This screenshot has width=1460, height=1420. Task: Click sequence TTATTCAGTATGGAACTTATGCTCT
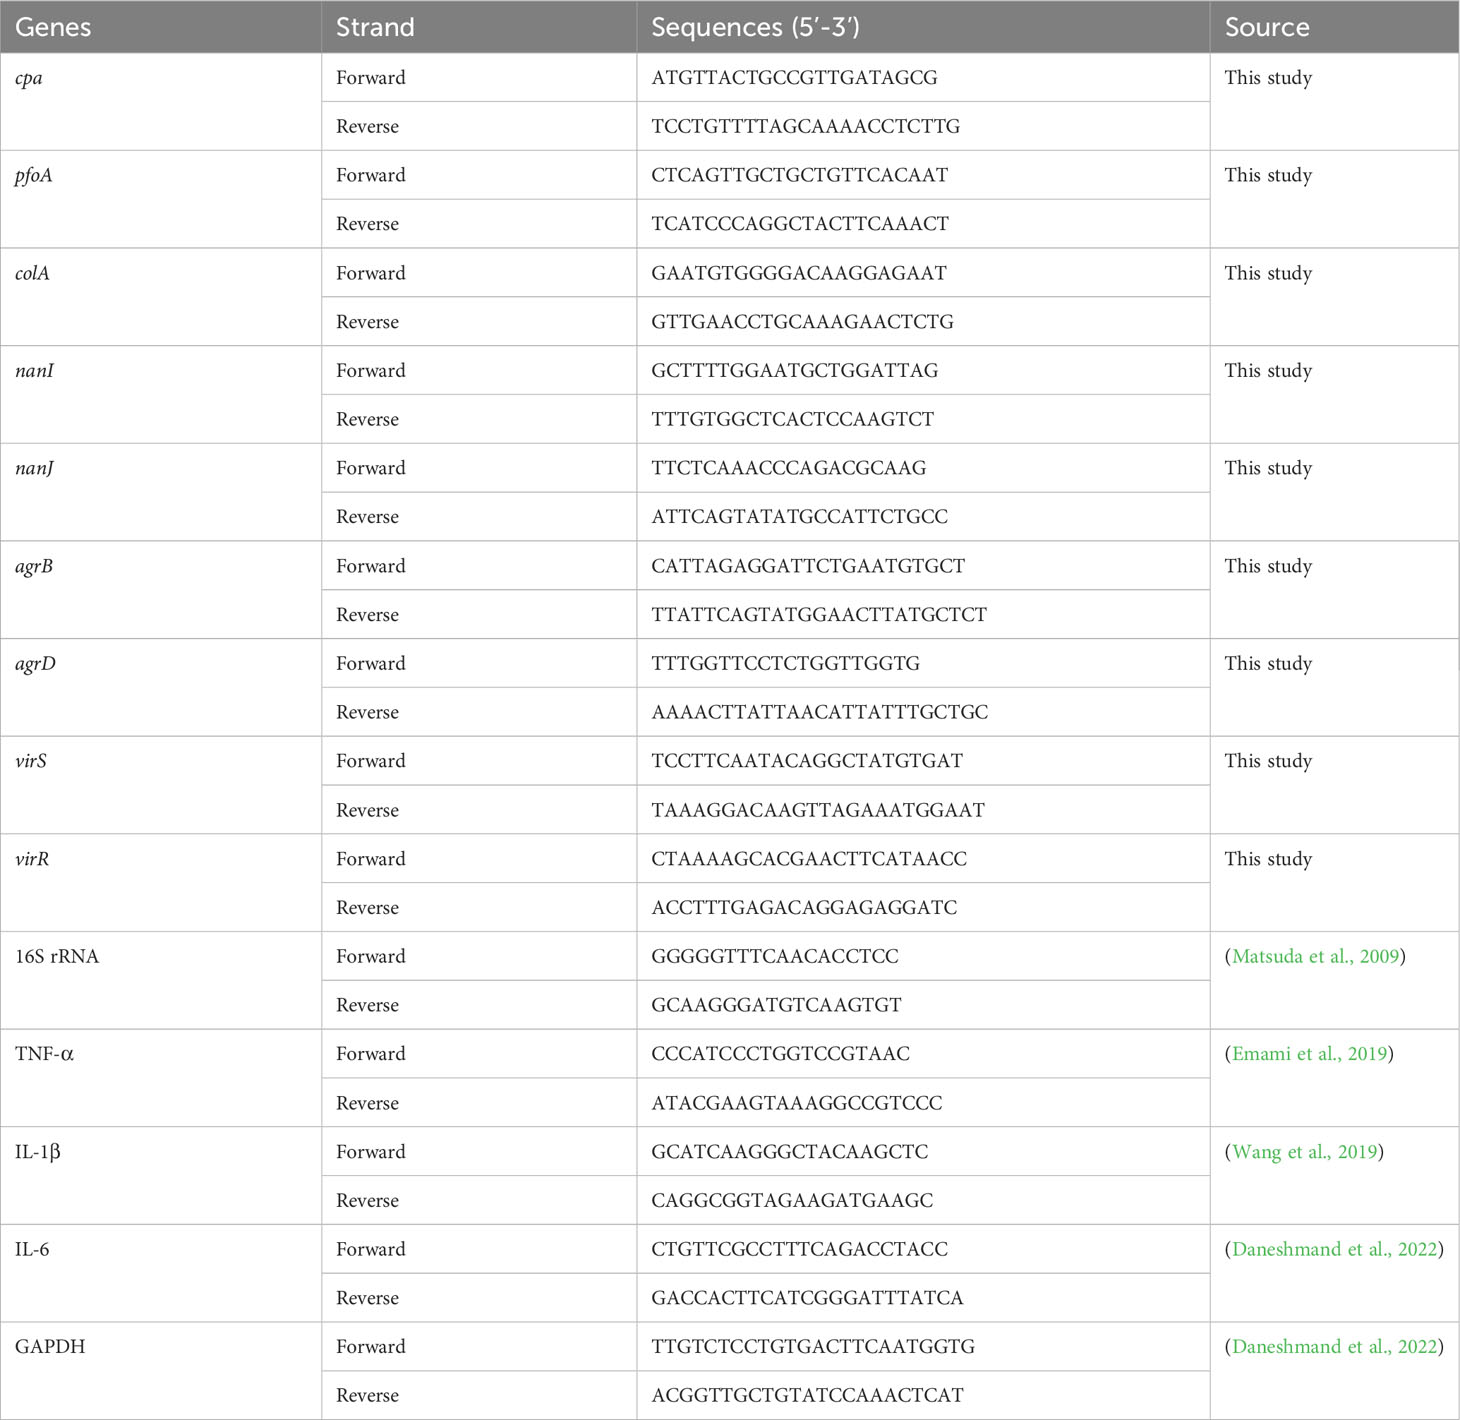point(819,615)
